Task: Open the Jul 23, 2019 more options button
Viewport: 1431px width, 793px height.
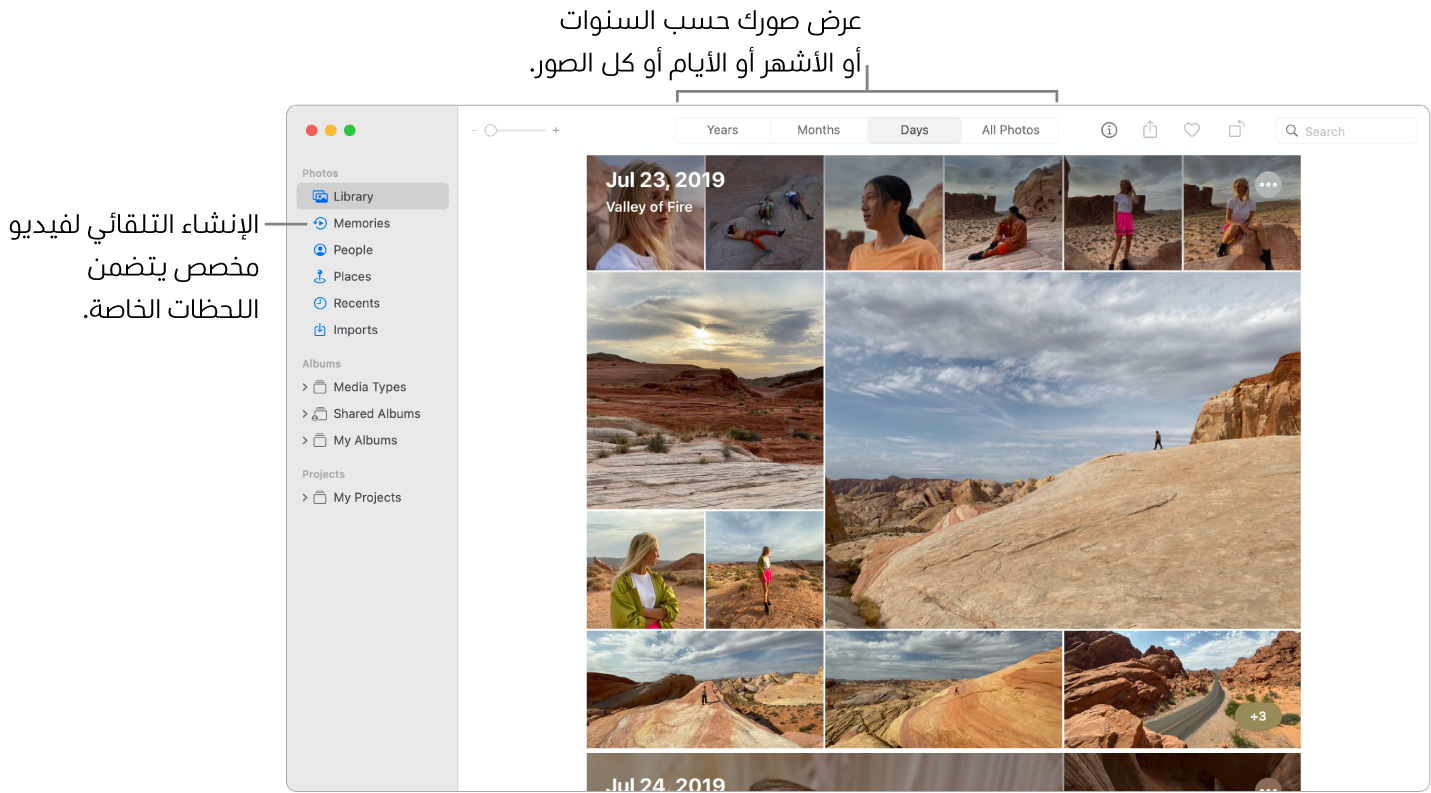Action: point(1268,185)
